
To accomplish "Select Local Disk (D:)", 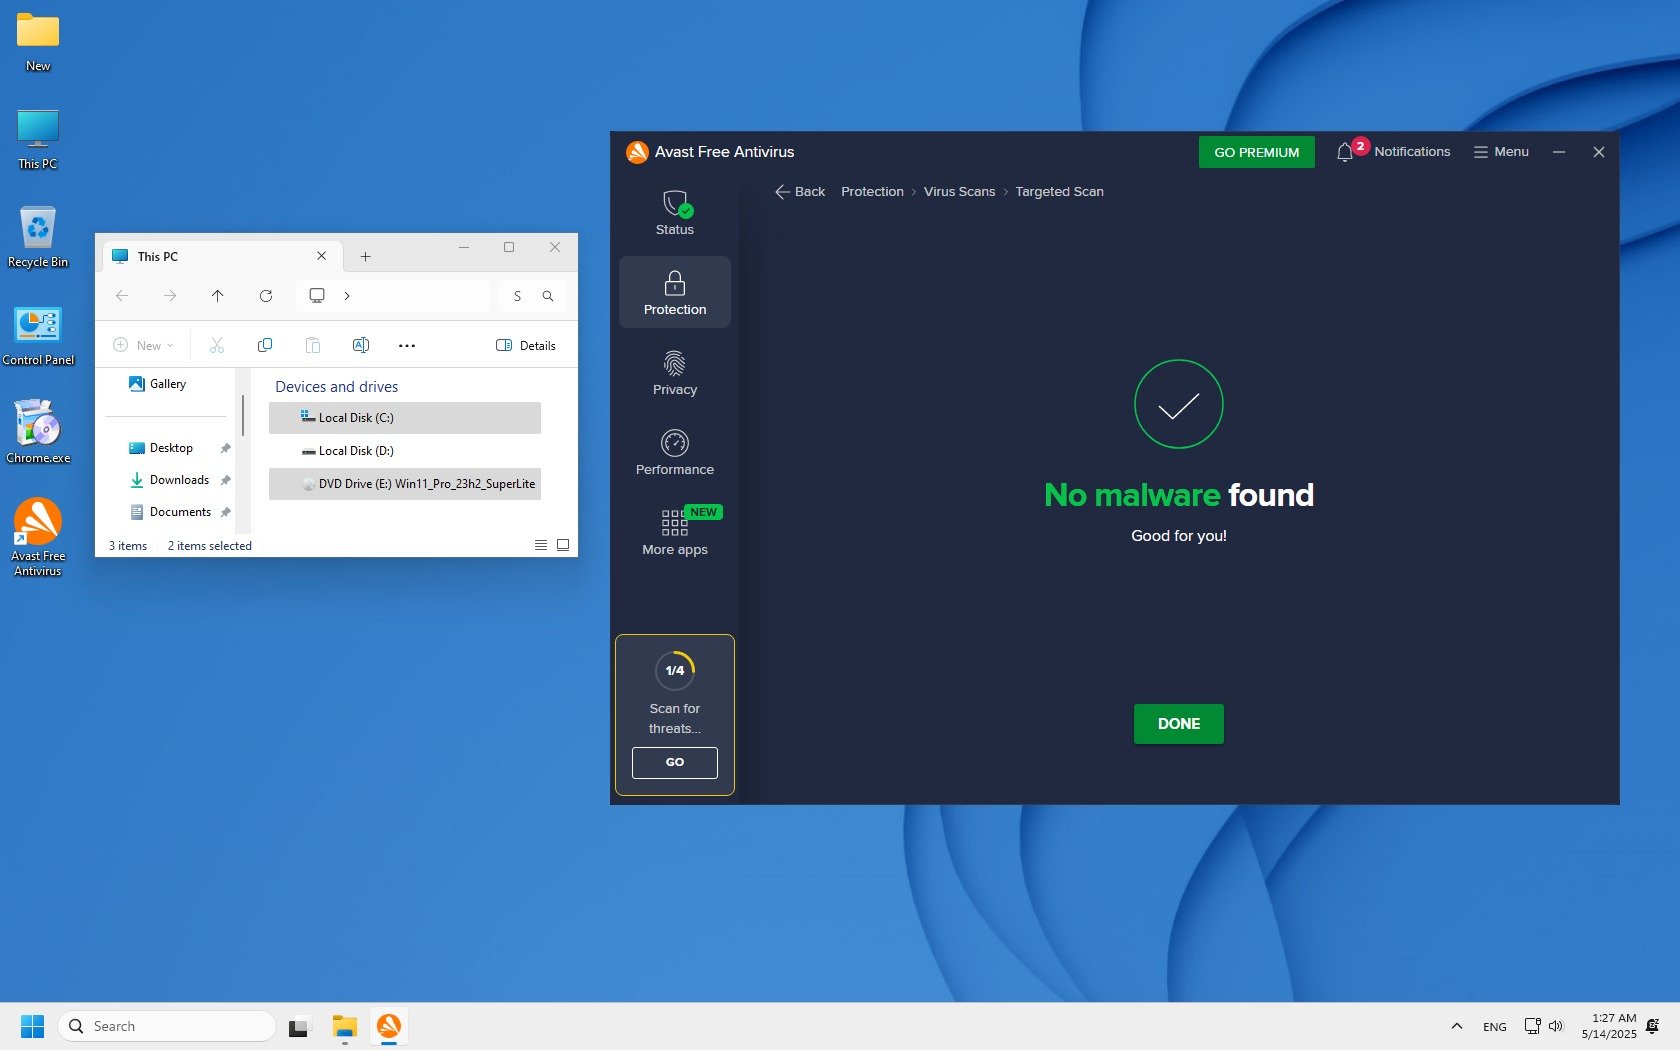I will click(405, 451).
